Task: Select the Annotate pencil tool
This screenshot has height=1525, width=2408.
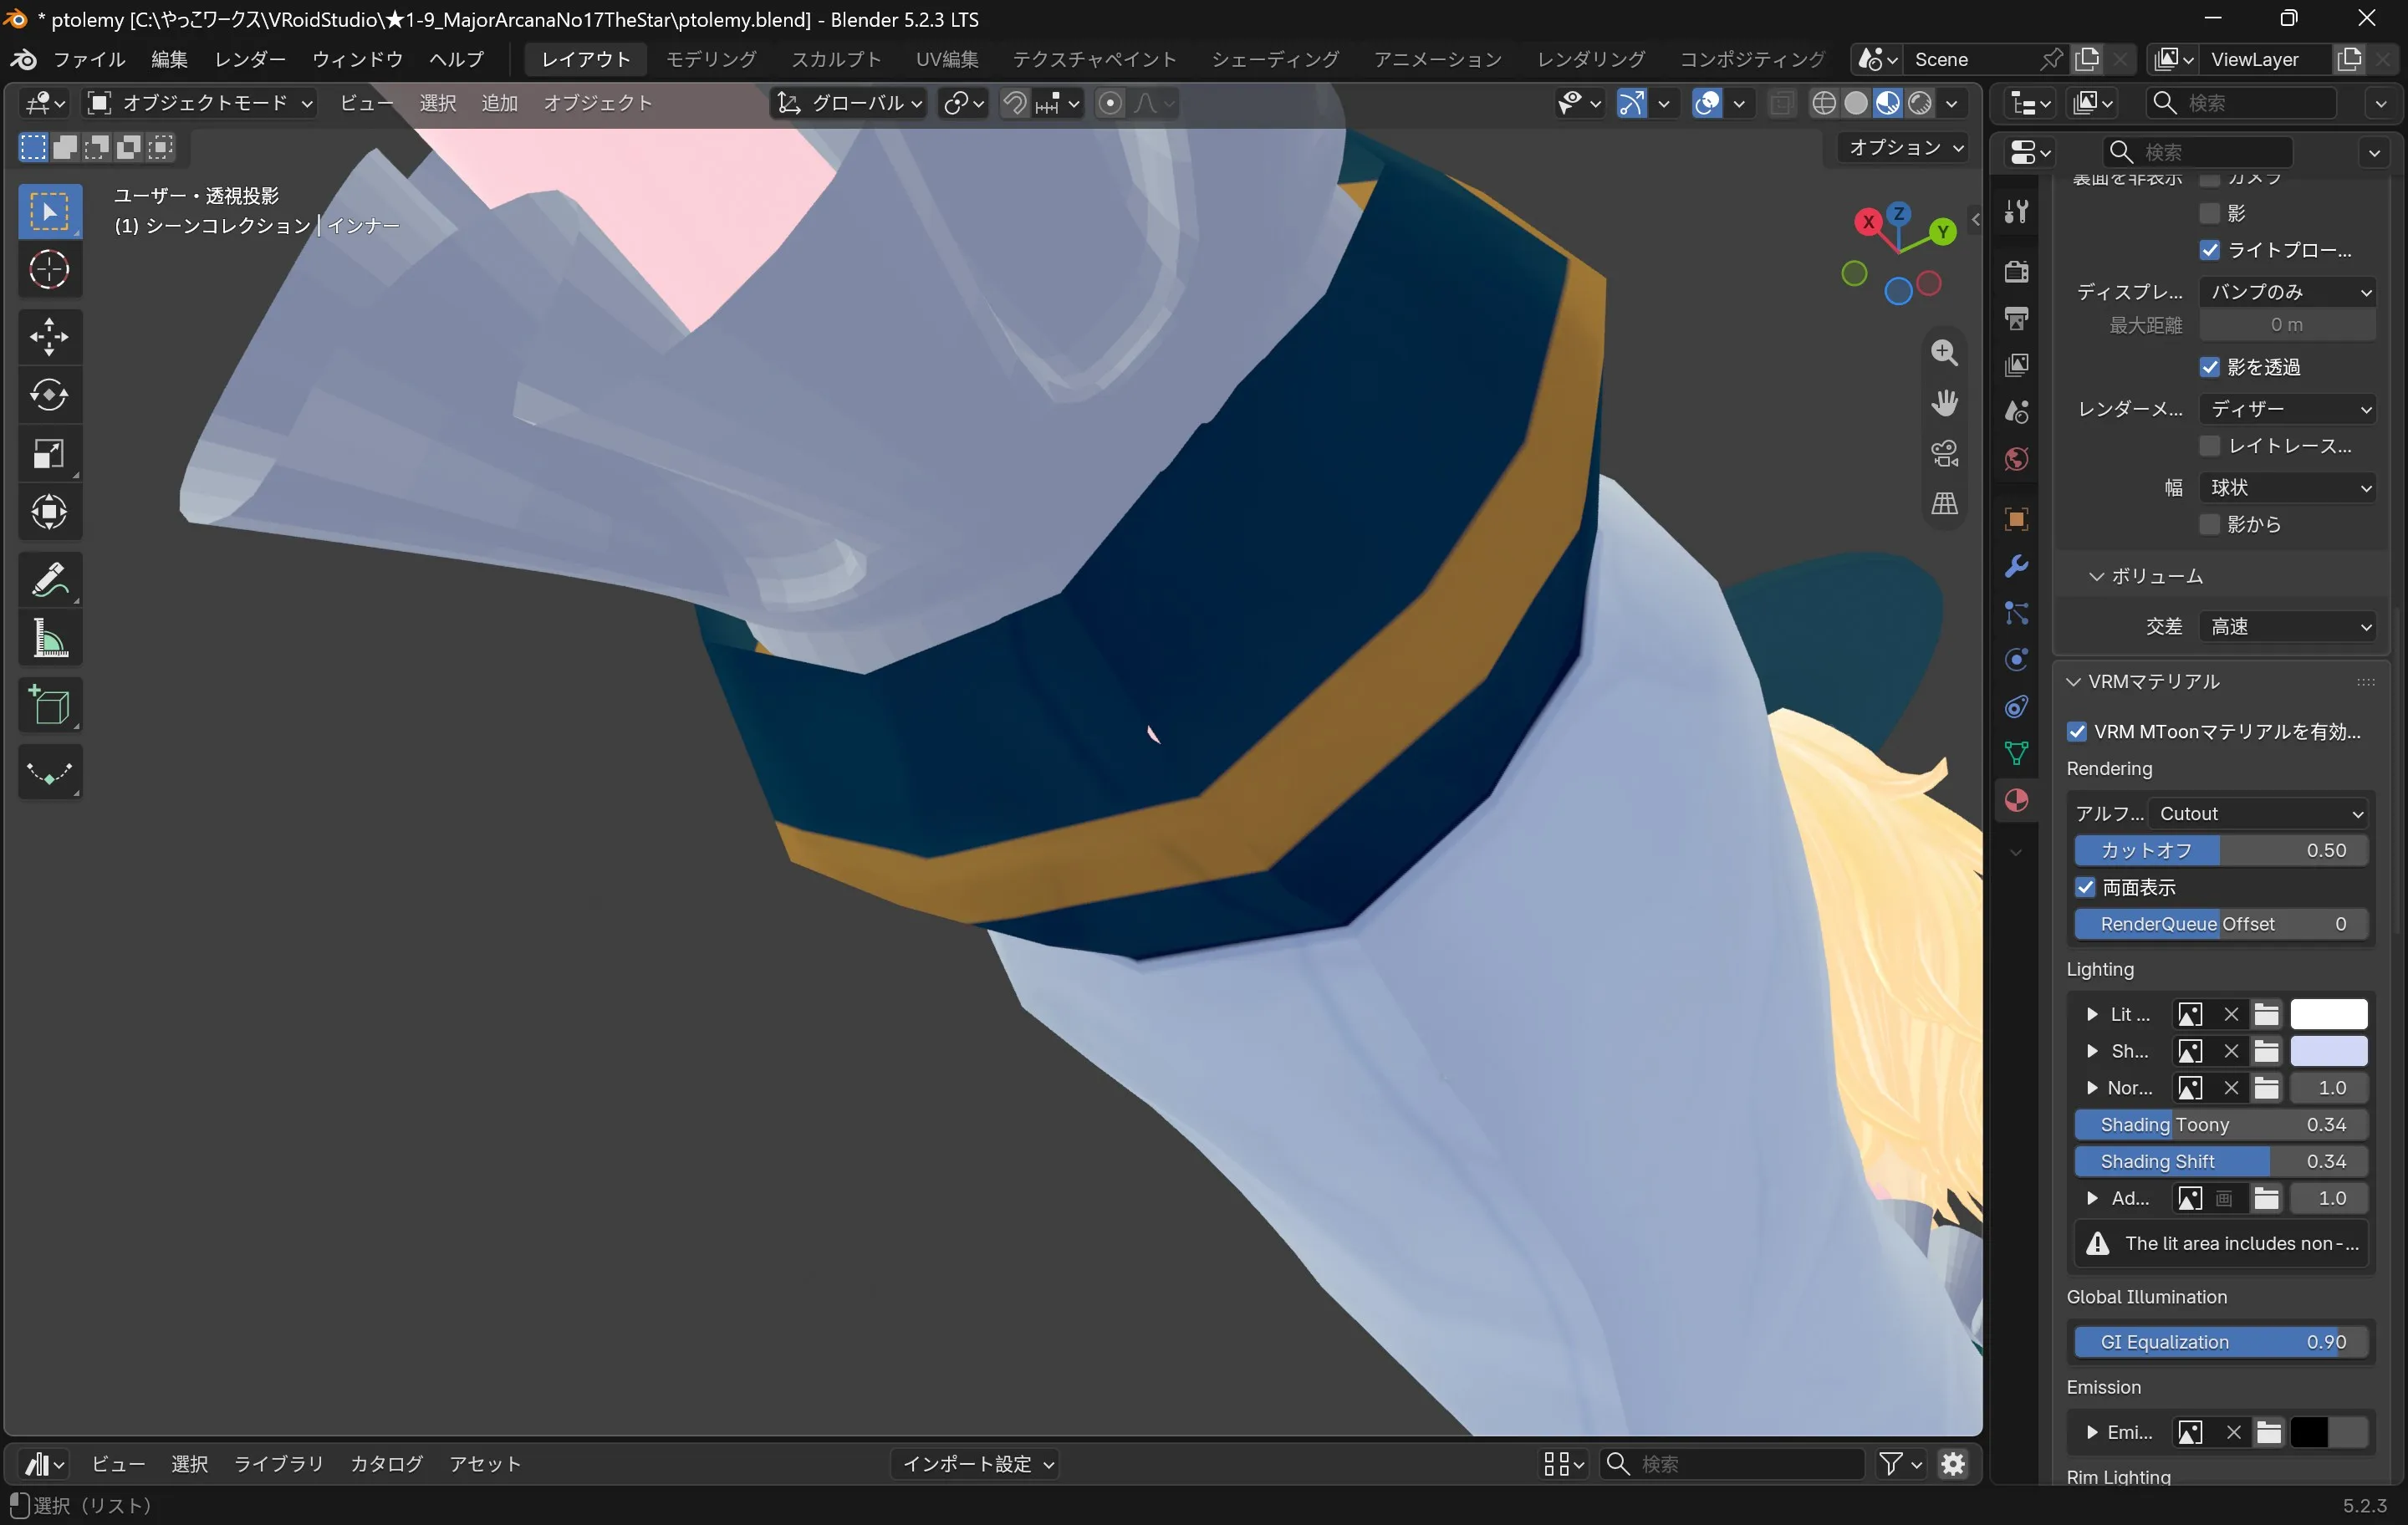Action: tap(49, 579)
